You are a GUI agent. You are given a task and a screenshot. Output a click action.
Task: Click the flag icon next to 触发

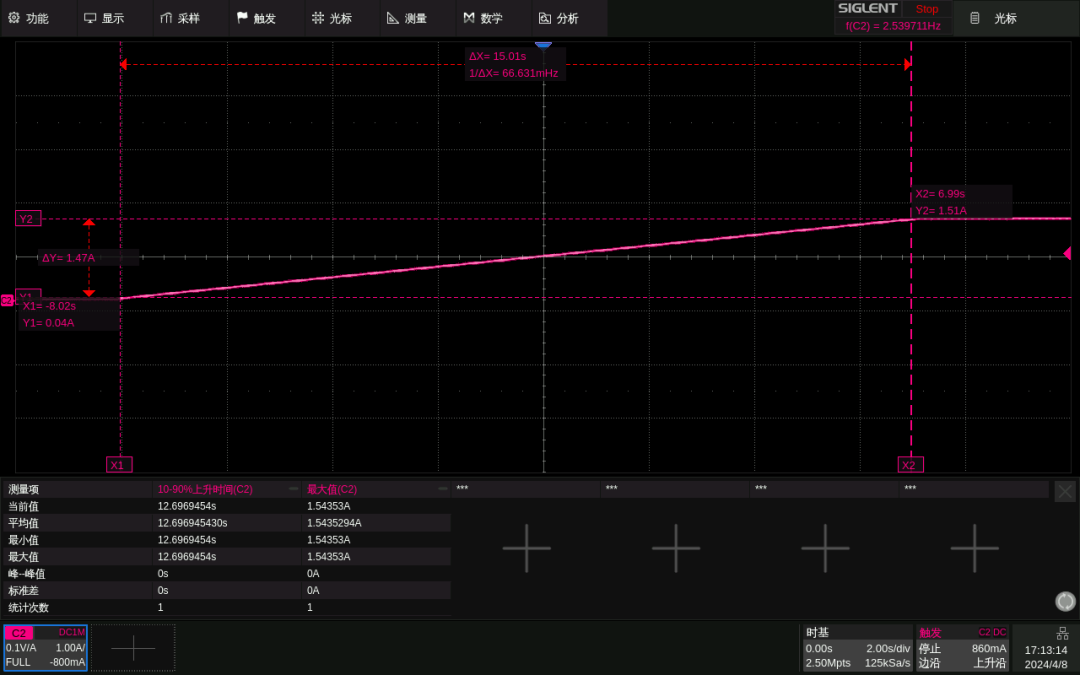242,18
